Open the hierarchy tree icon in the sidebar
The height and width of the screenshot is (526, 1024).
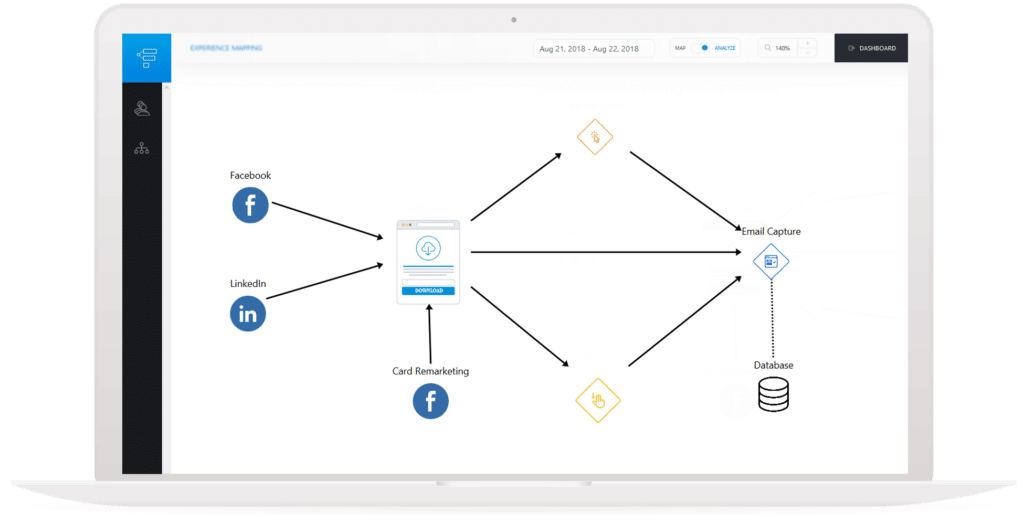pos(142,148)
